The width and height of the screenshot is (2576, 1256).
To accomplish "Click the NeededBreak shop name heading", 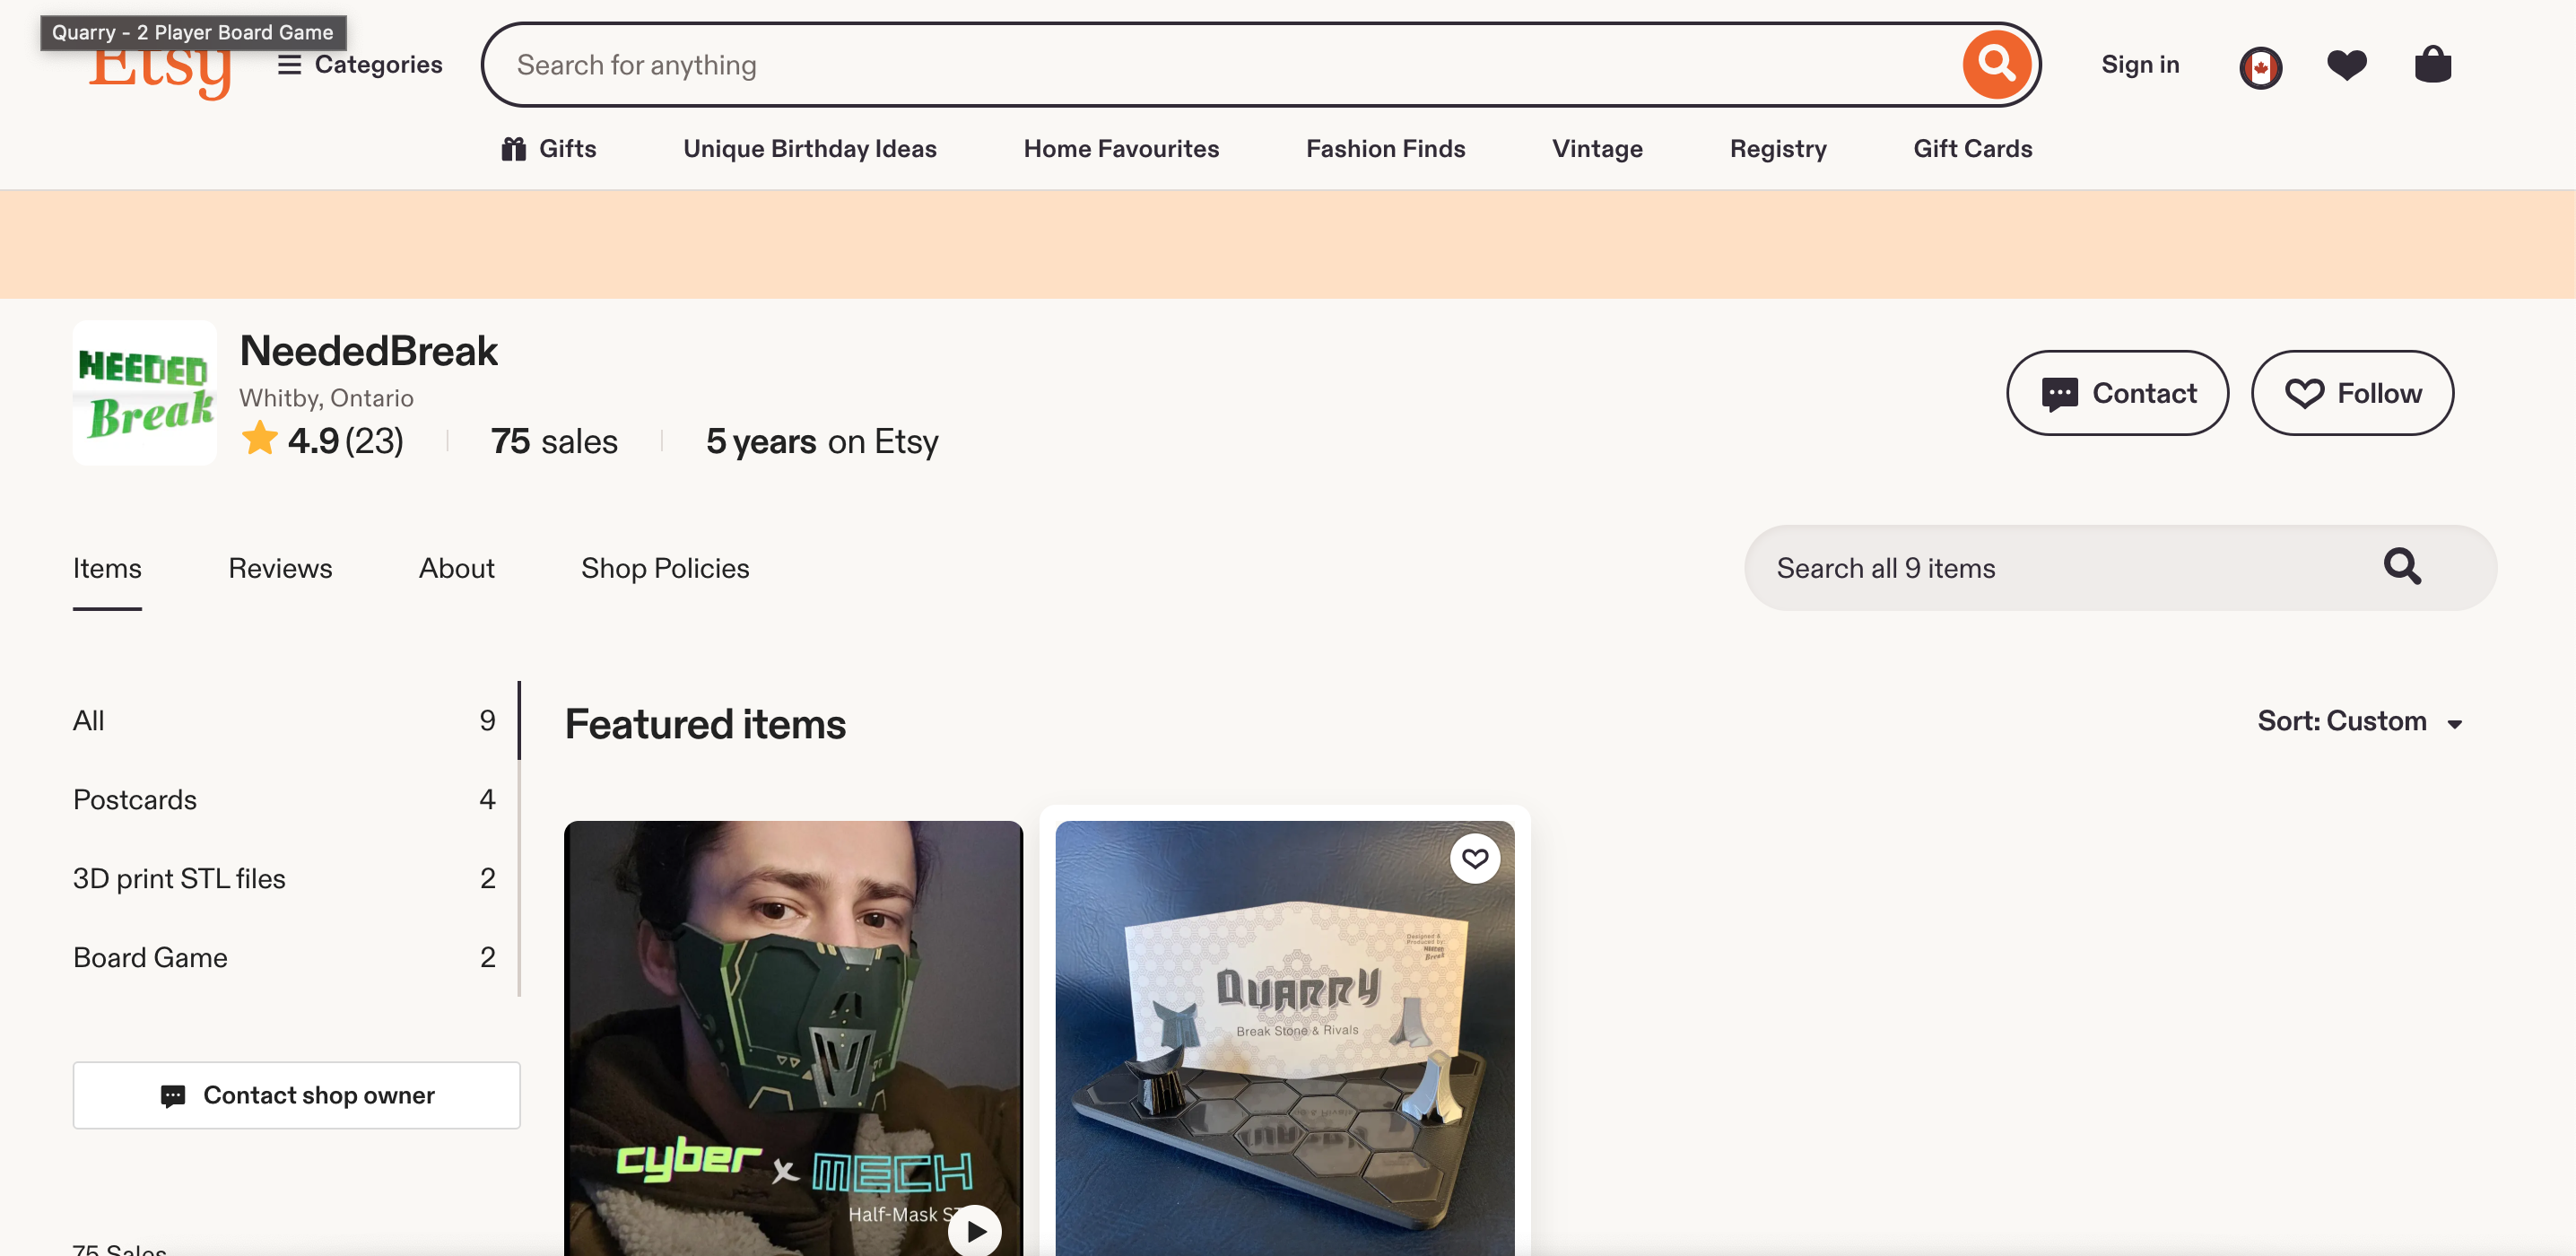I will tap(368, 351).
